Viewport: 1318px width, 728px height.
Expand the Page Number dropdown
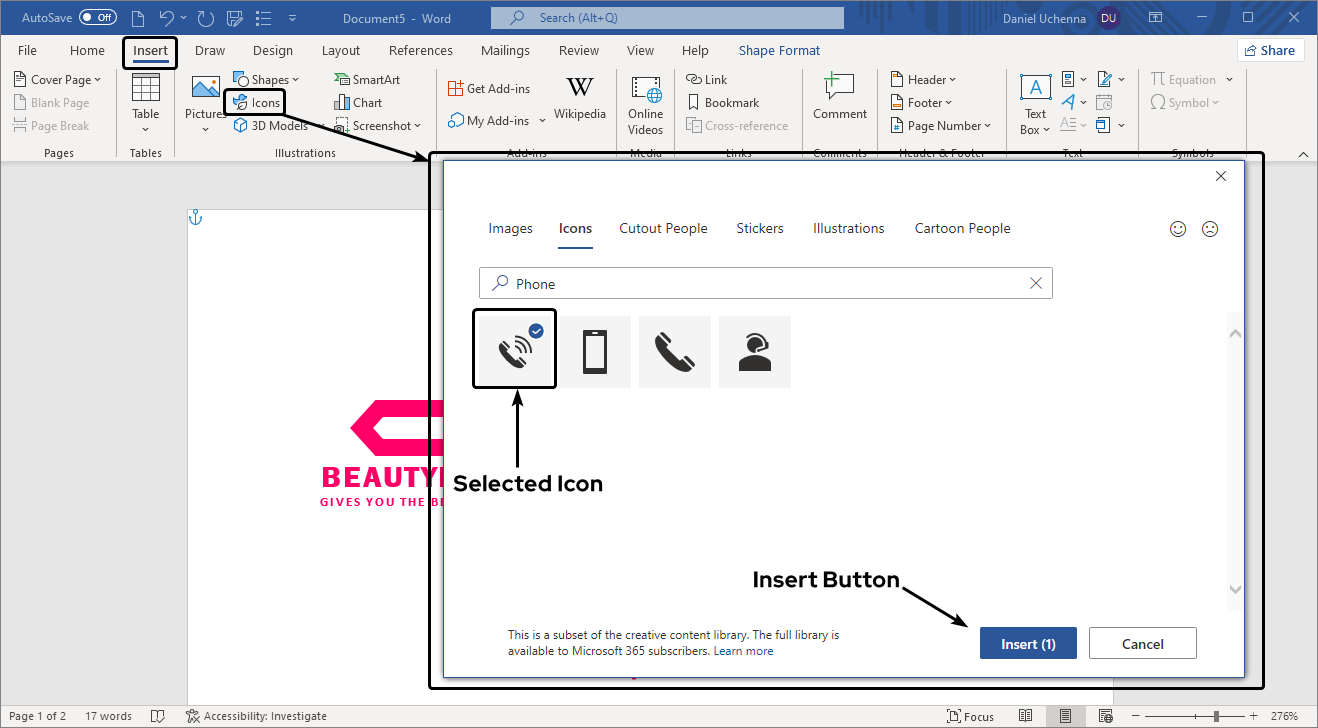941,126
